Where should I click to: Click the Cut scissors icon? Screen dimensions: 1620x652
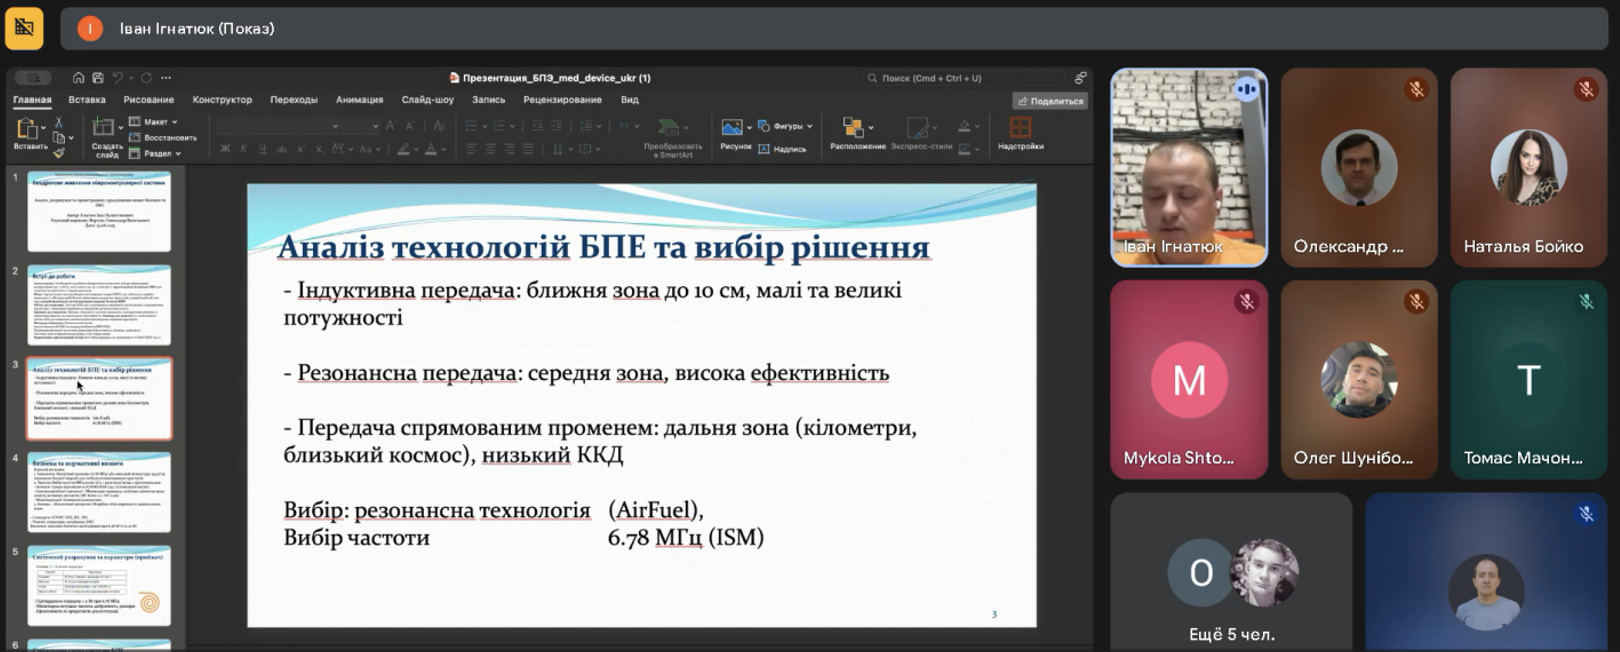(58, 122)
